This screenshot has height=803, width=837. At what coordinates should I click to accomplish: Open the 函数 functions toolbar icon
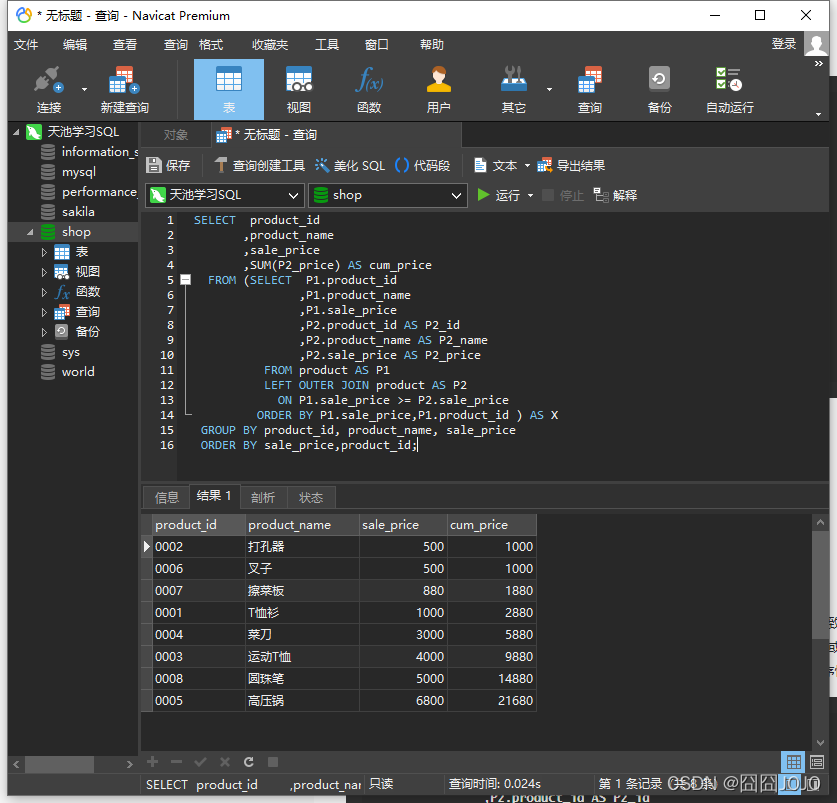369,89
